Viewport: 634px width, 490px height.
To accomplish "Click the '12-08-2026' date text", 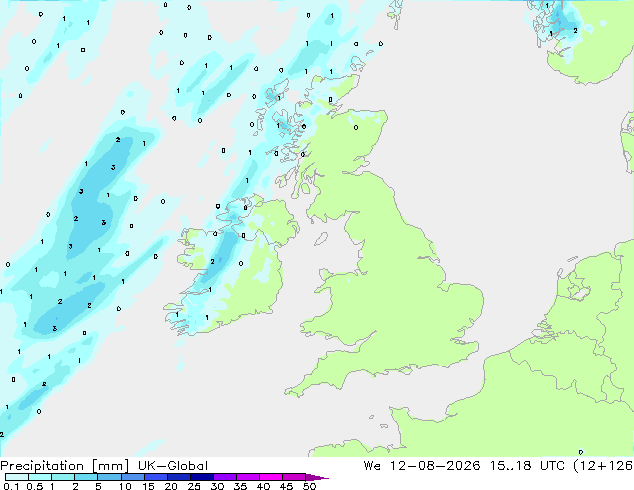I will coord(435,466).
